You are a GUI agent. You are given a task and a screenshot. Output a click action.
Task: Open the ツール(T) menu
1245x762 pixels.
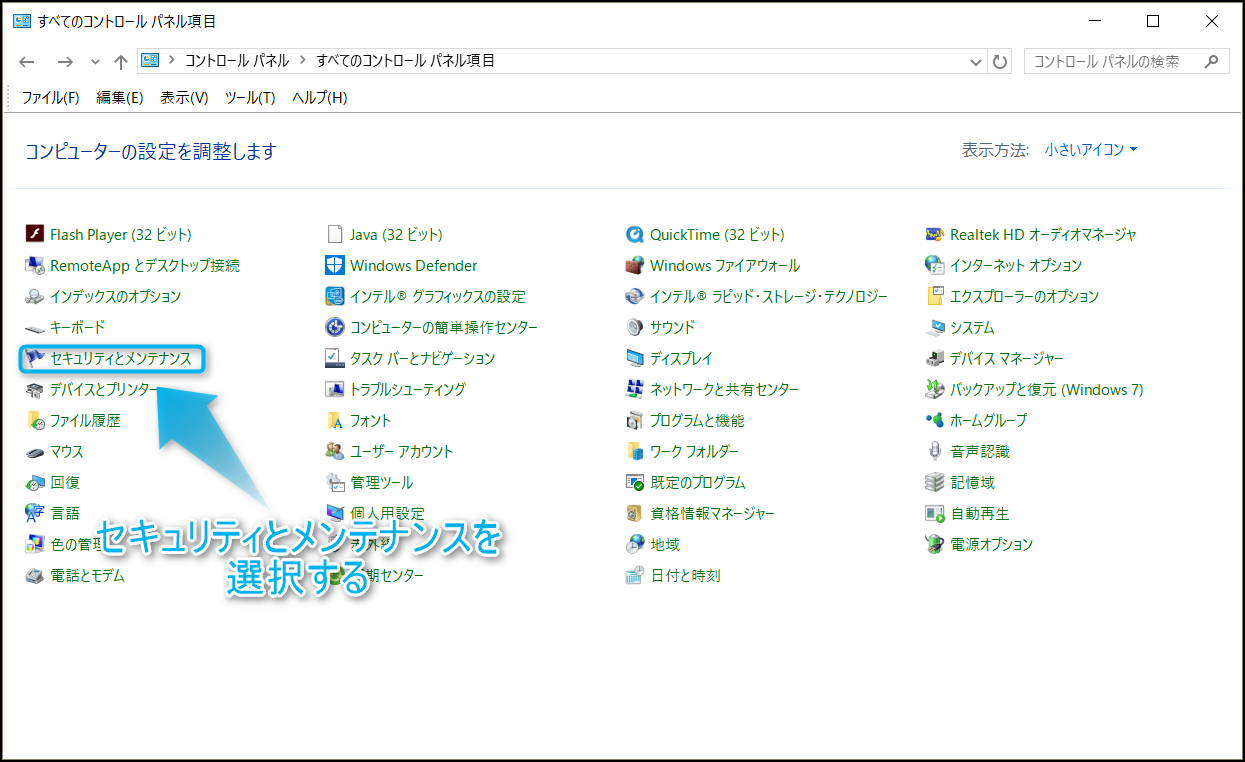tap(249, 98)
